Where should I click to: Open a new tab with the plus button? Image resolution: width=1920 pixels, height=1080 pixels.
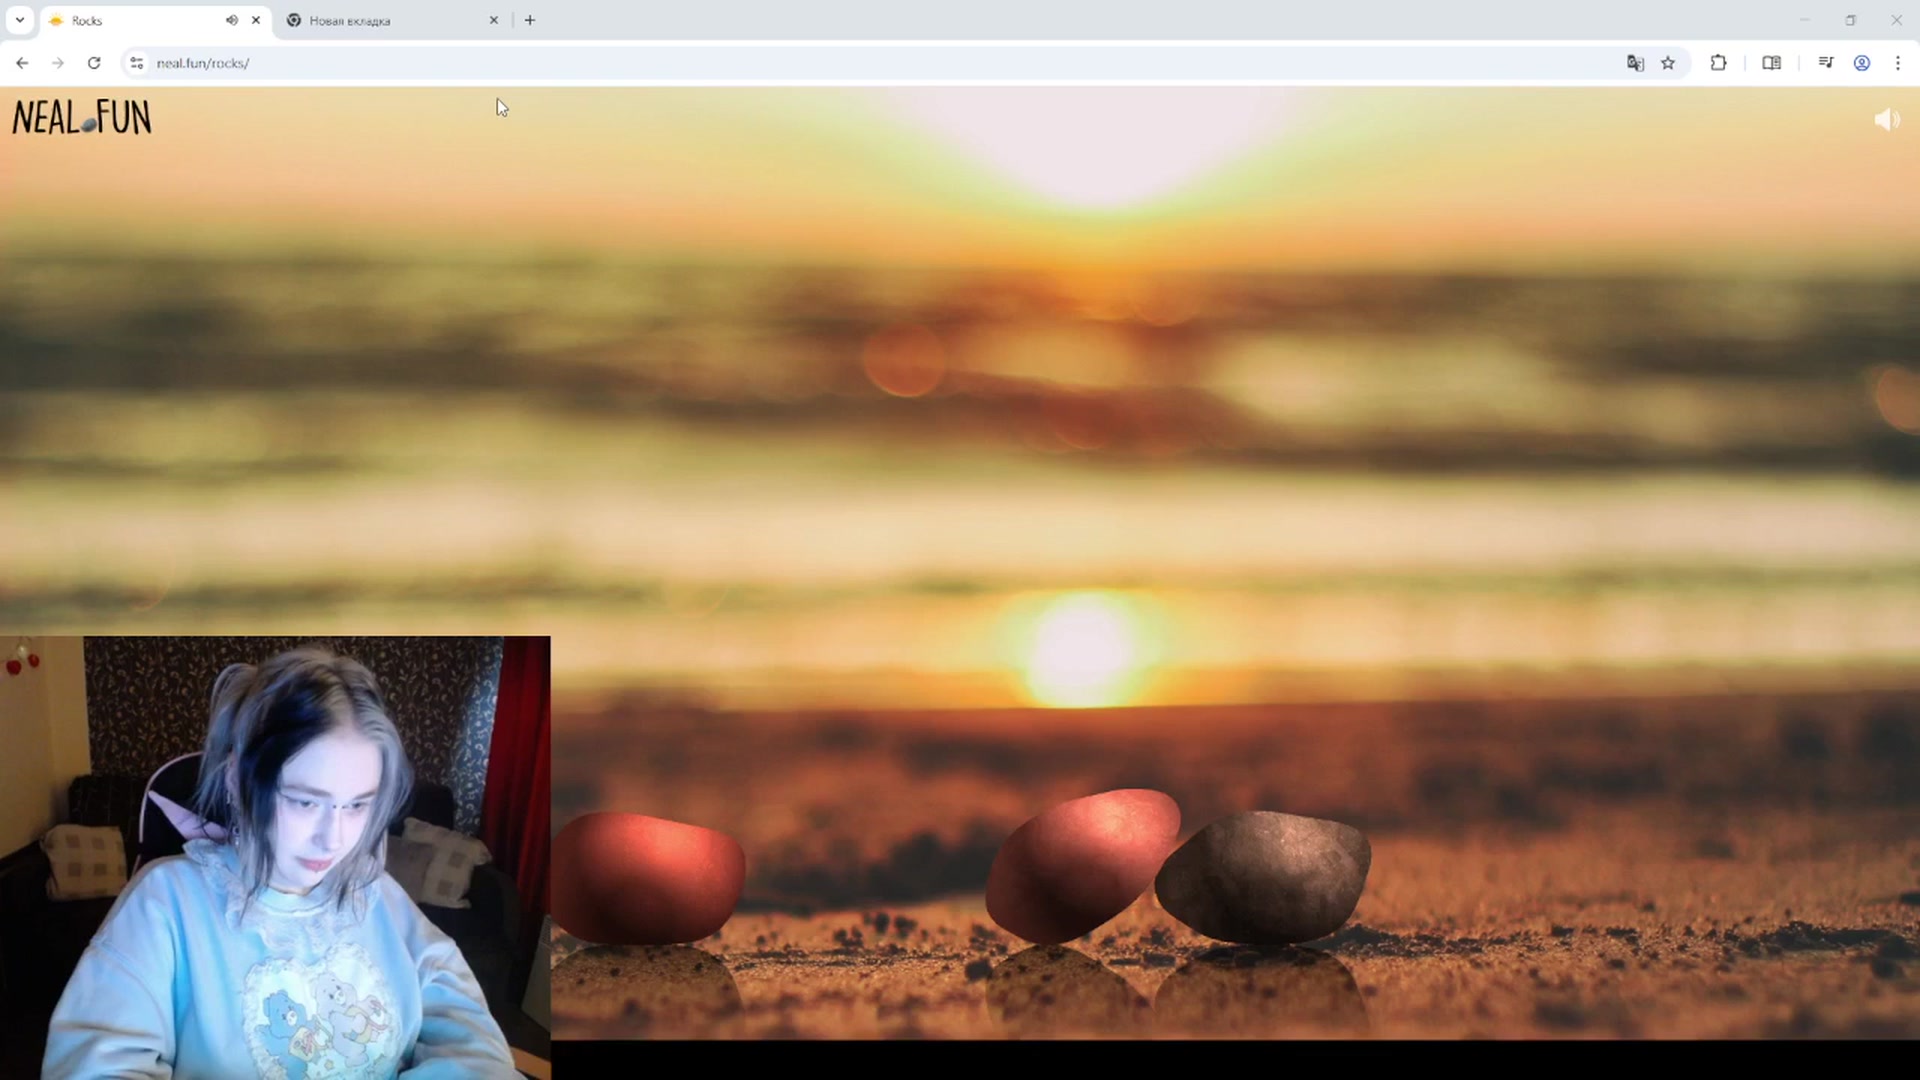point(530,20)
